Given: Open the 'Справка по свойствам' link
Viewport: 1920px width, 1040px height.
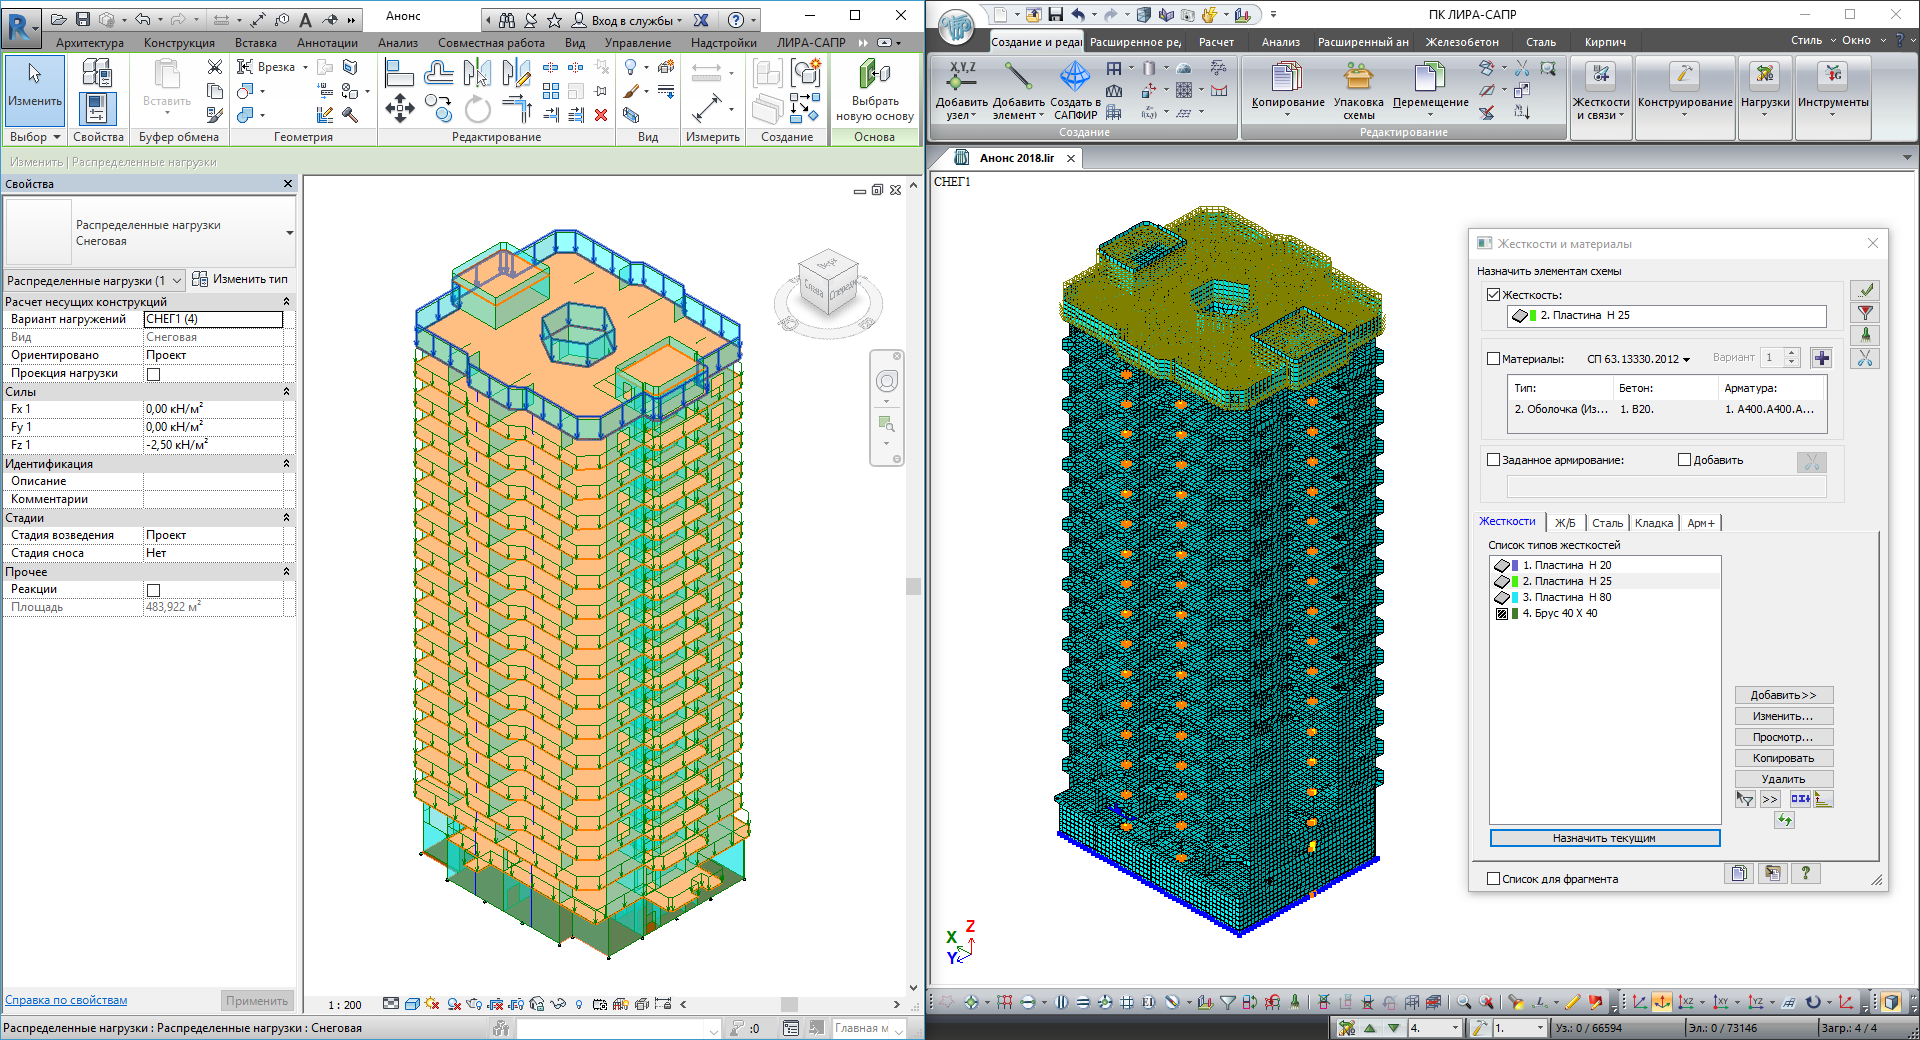Looking at the screenshot, I should click(x=66, y=1000).
